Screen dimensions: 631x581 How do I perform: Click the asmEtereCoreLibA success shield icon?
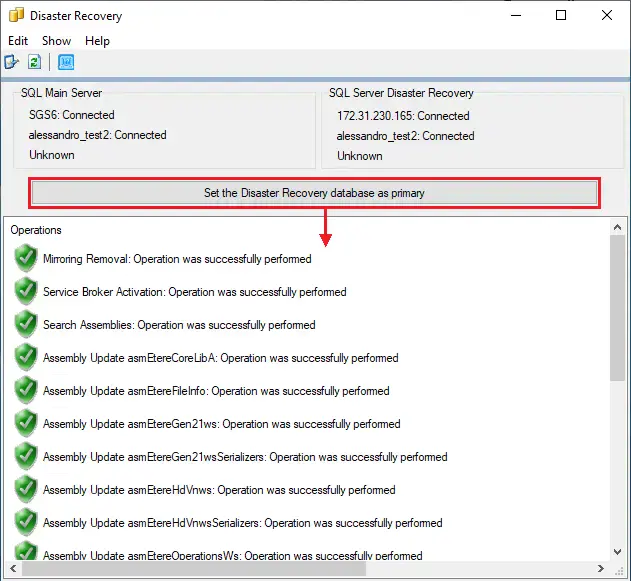click(x=26, y=358)
